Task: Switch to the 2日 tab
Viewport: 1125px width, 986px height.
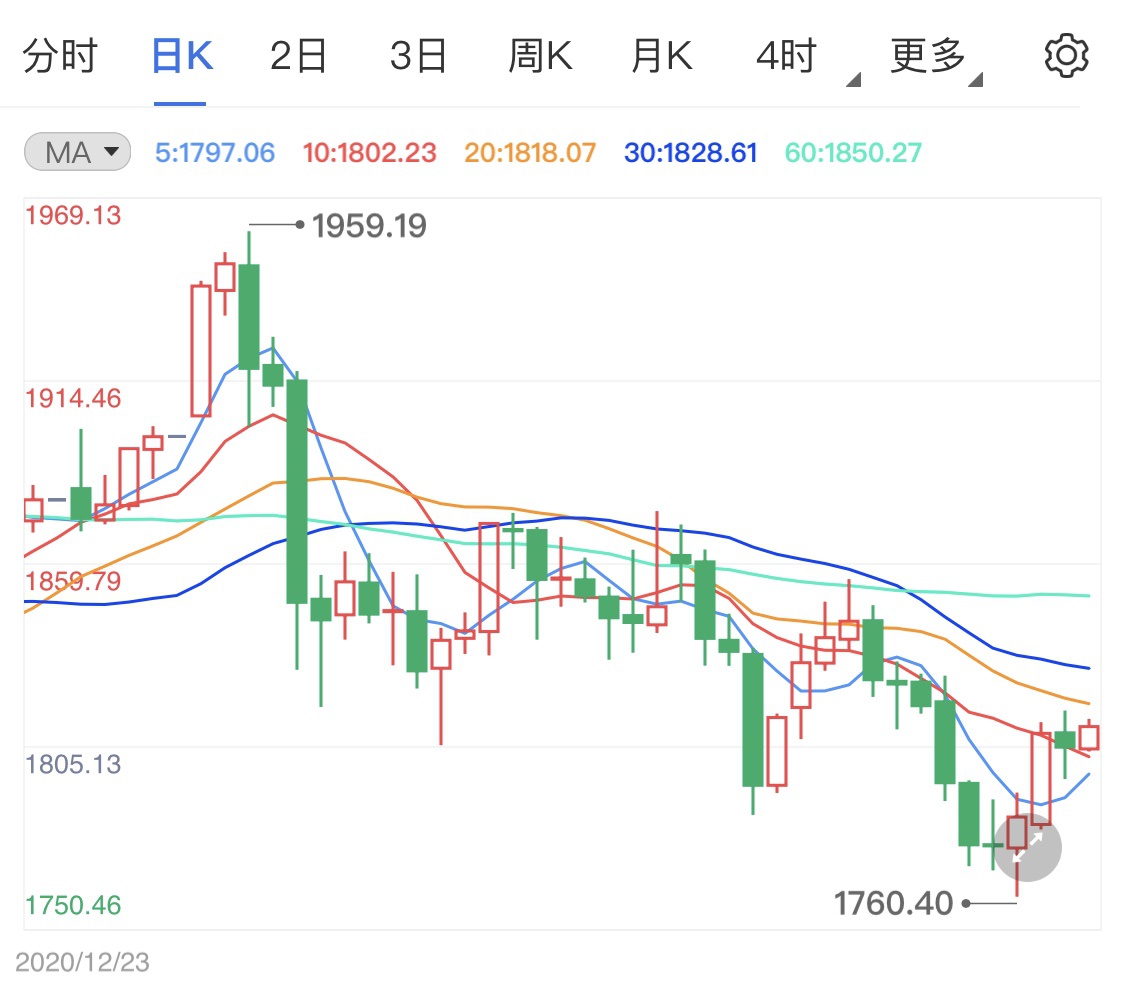Action: click(x=298, y=56)
